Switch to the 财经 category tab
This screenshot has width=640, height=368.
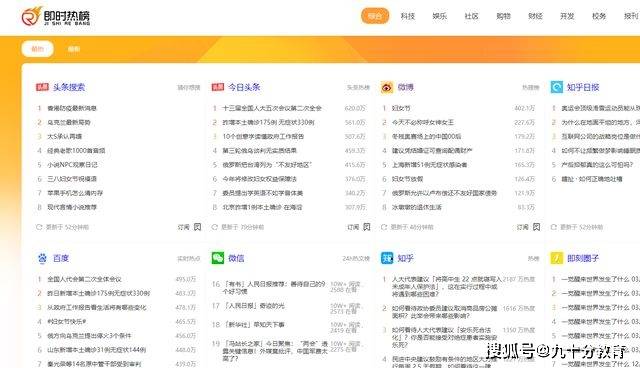[x=535, y=16]
